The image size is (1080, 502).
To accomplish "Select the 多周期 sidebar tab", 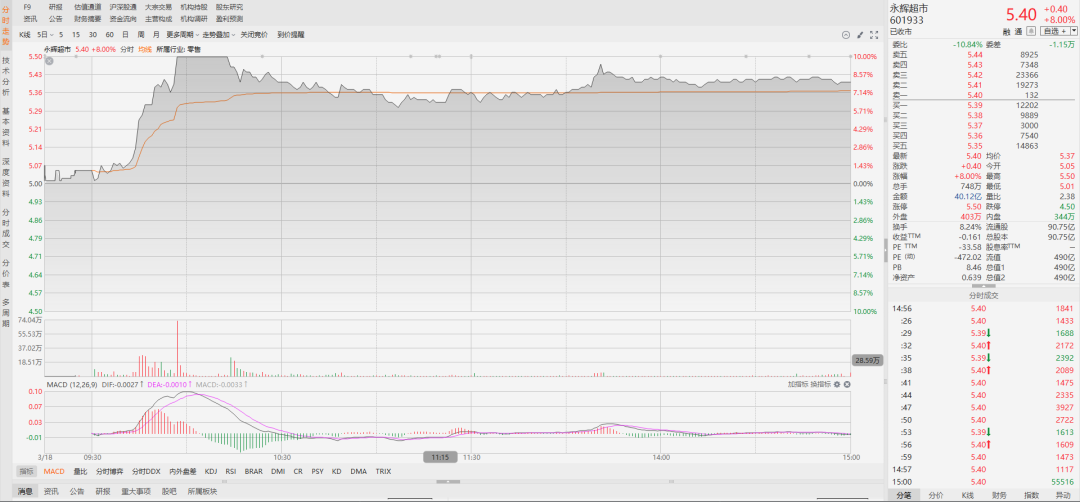I will click(x=6, y=313).
